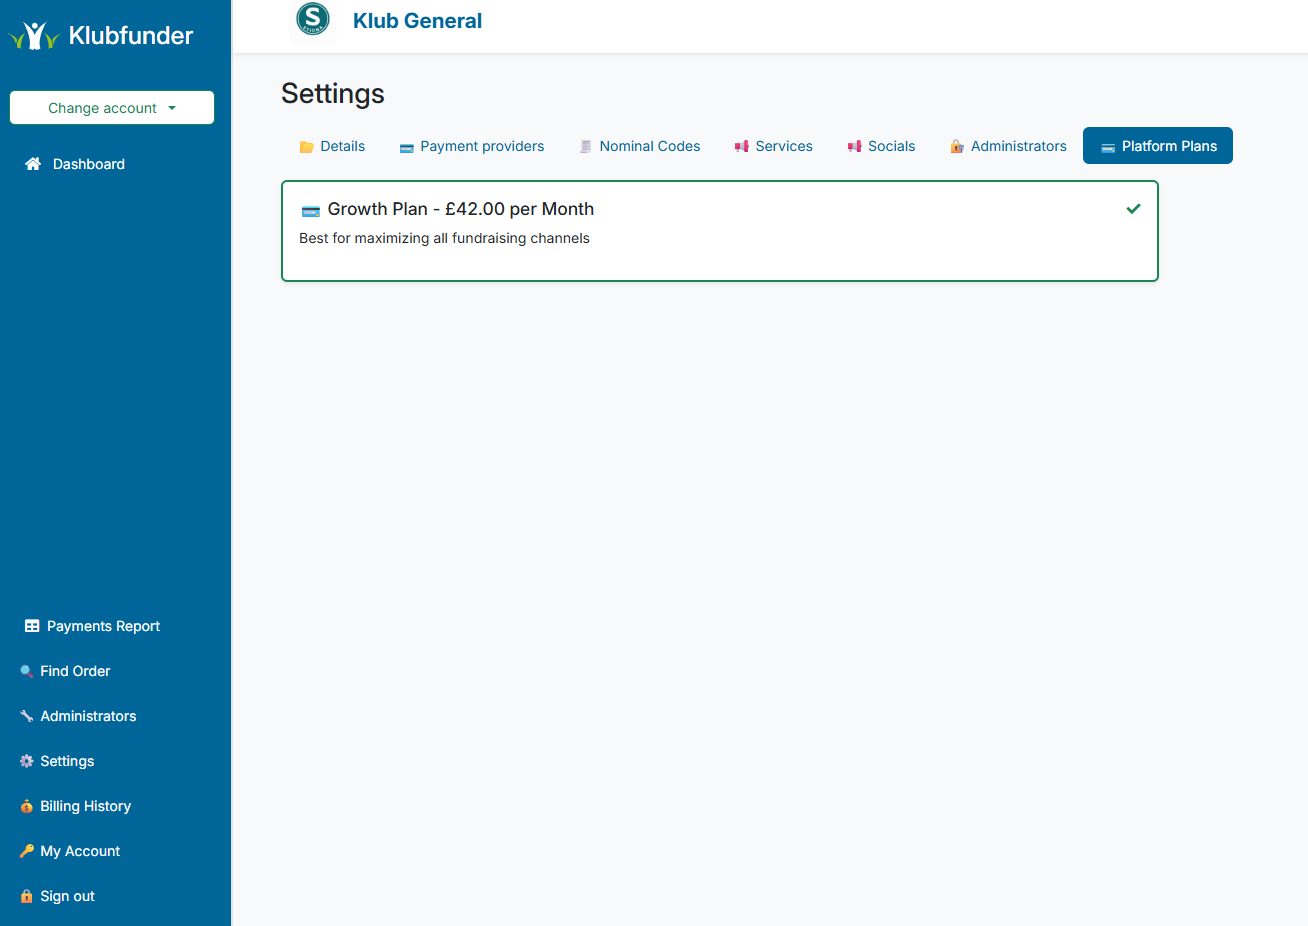The image size is (1308, 926).
Task: Open the Socials settings tab
Action: coord(881,146)
